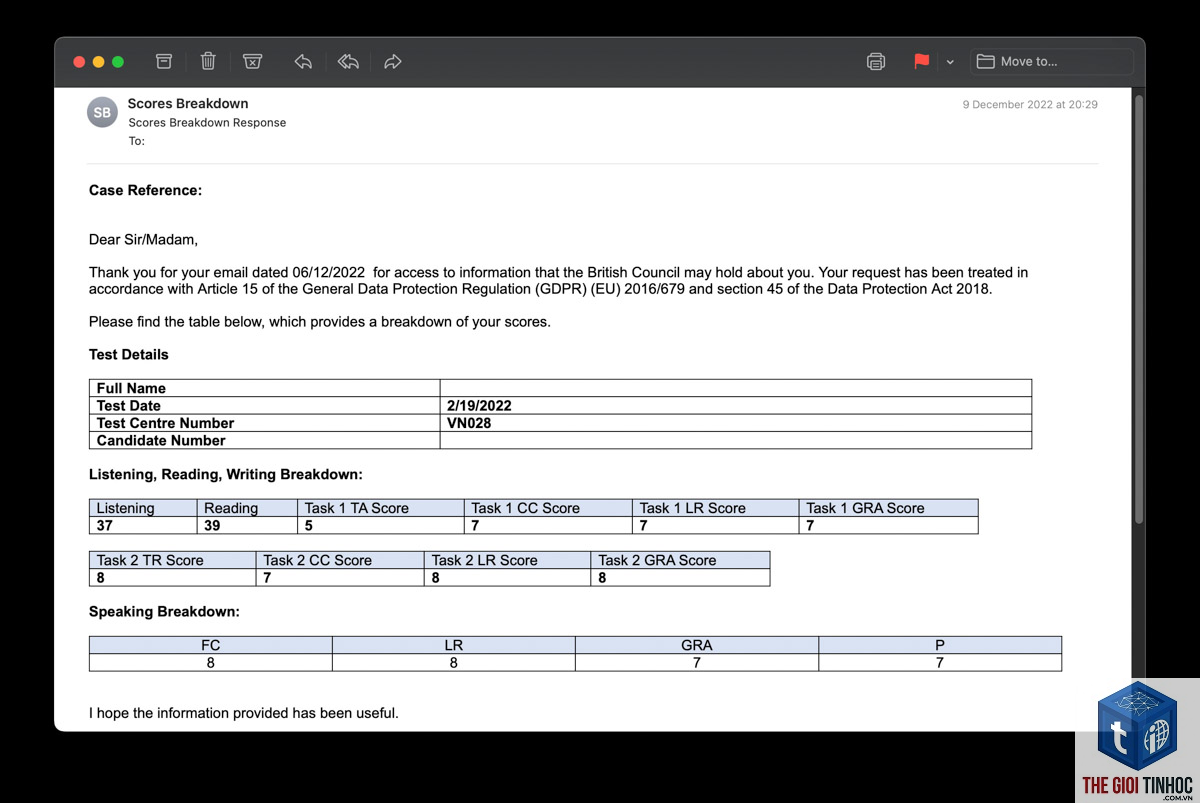Print the email using the printer icon
The height and width of the screenshot is (803, 1200).
tap(876, 61)
